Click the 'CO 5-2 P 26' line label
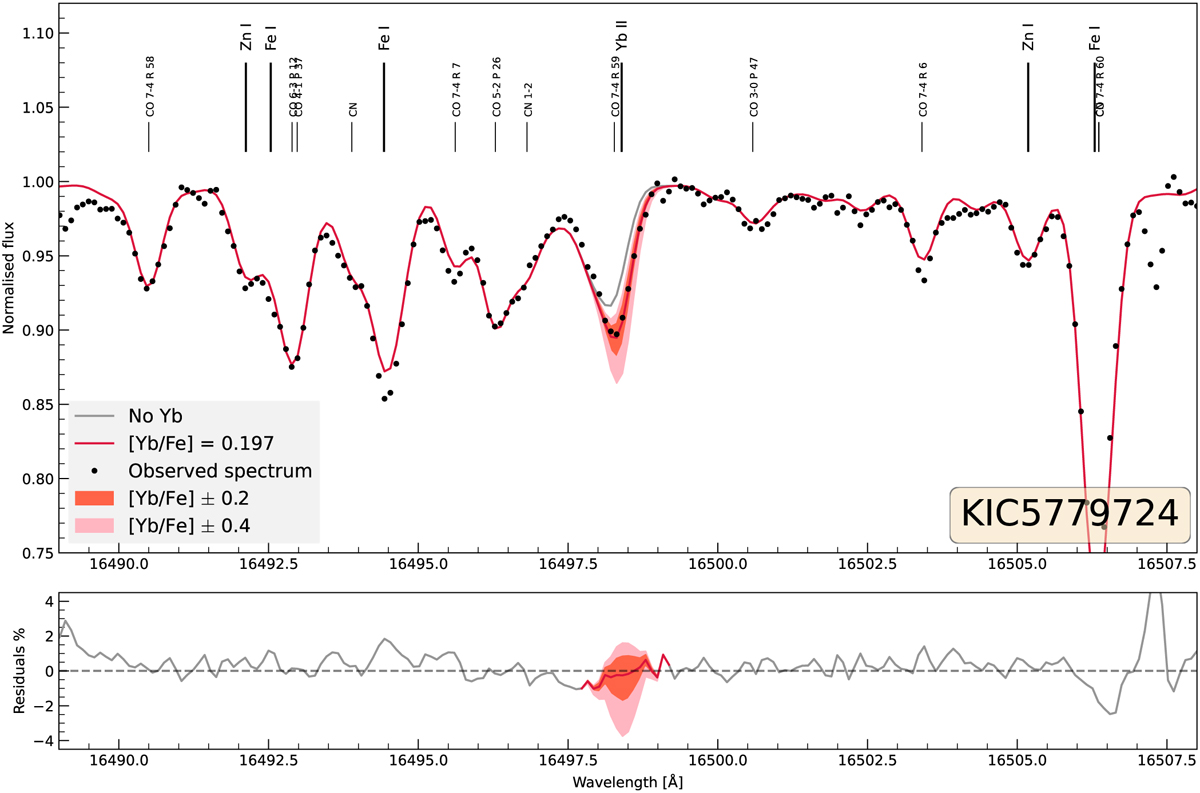Image resolution: width=1200 pixels, height=793 pixels. [x=496, y=86]
